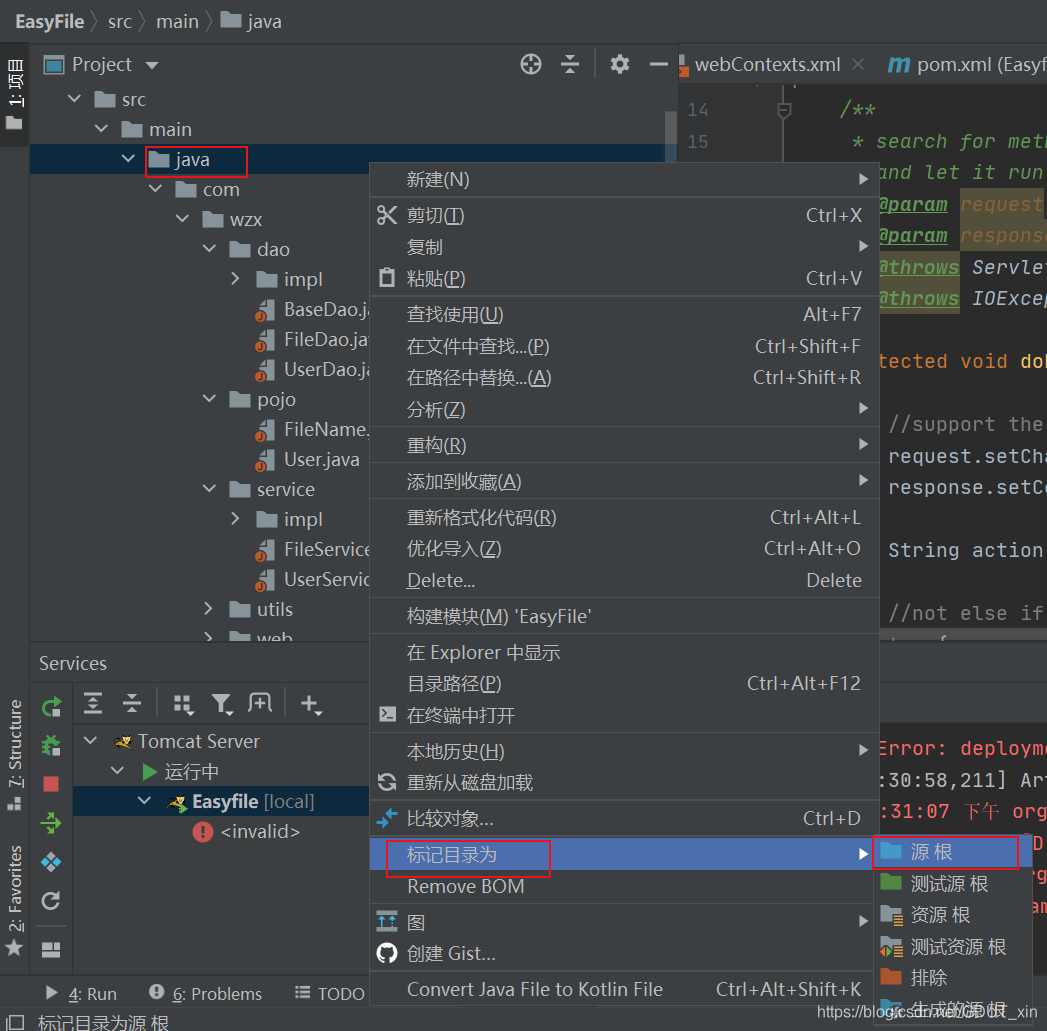The height and width of the screenshot is (1031, 1047).
Task: Collapse the src folder
Action: (75, 99)
